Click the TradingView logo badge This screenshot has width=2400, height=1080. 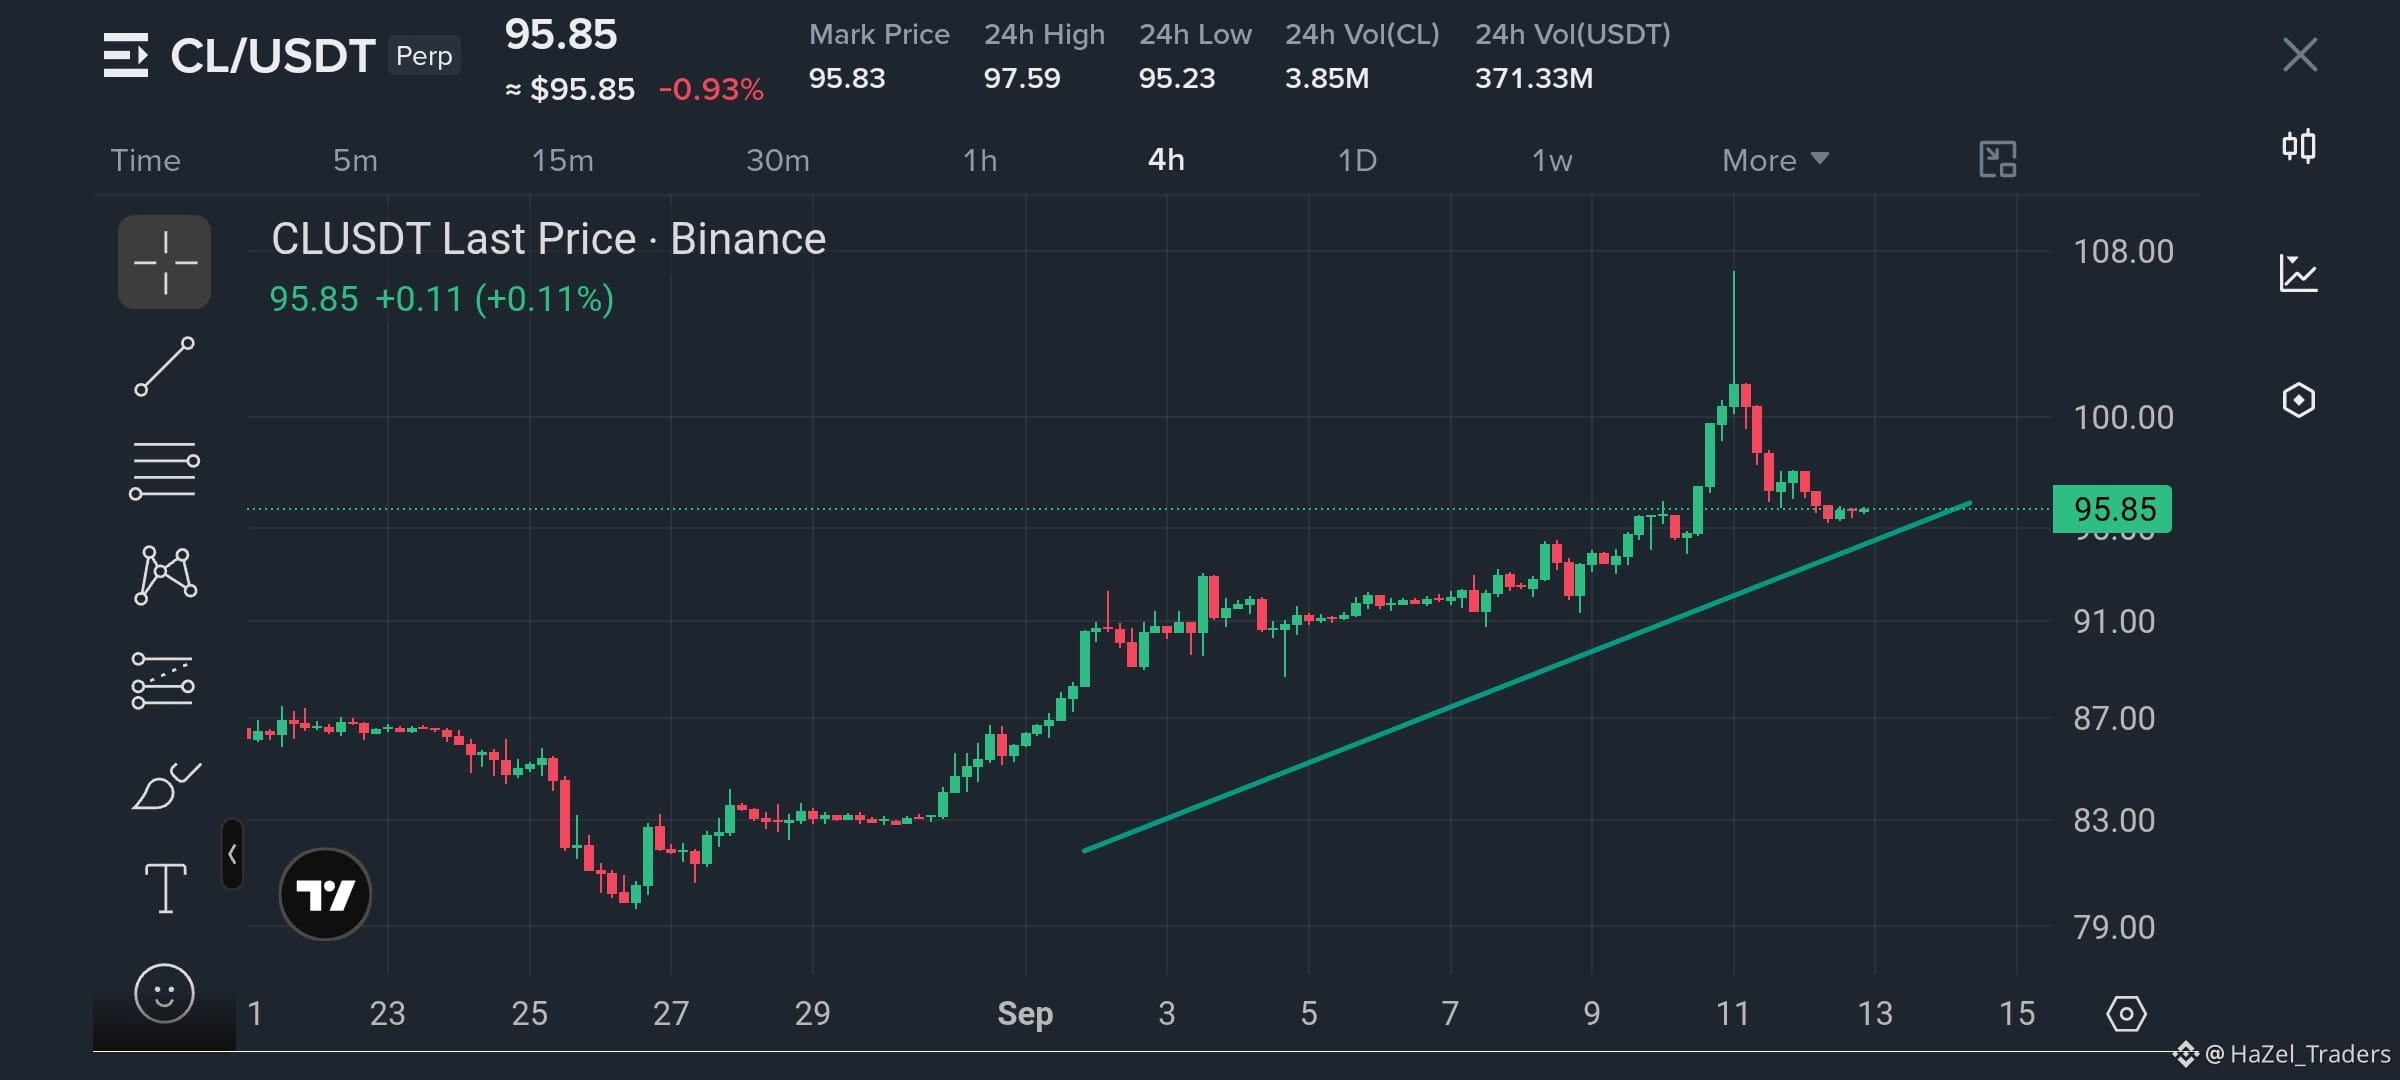tap(325, 894)
